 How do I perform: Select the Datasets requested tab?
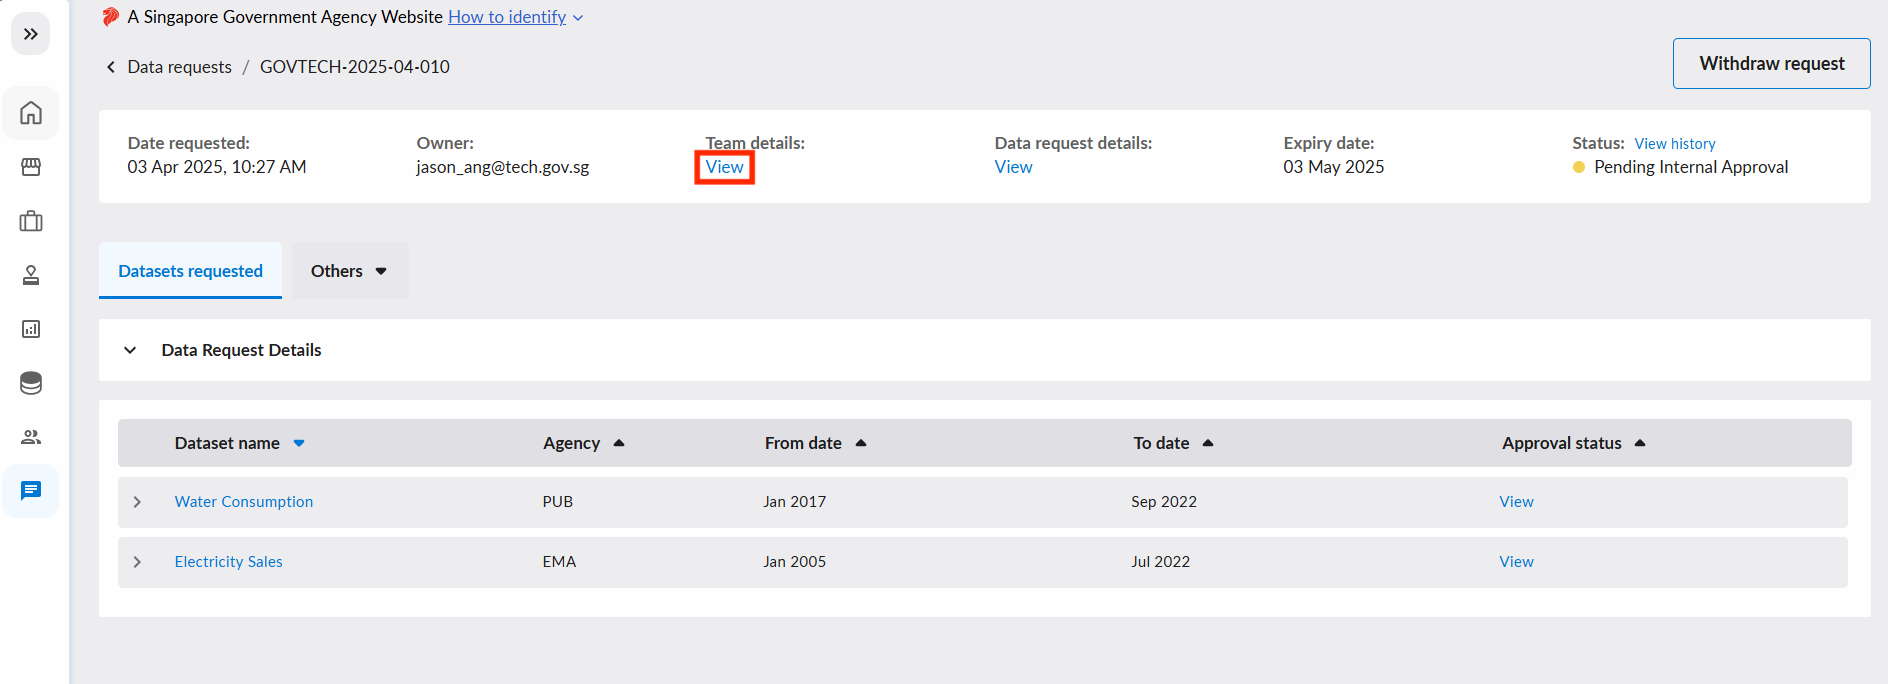point(190,271)
